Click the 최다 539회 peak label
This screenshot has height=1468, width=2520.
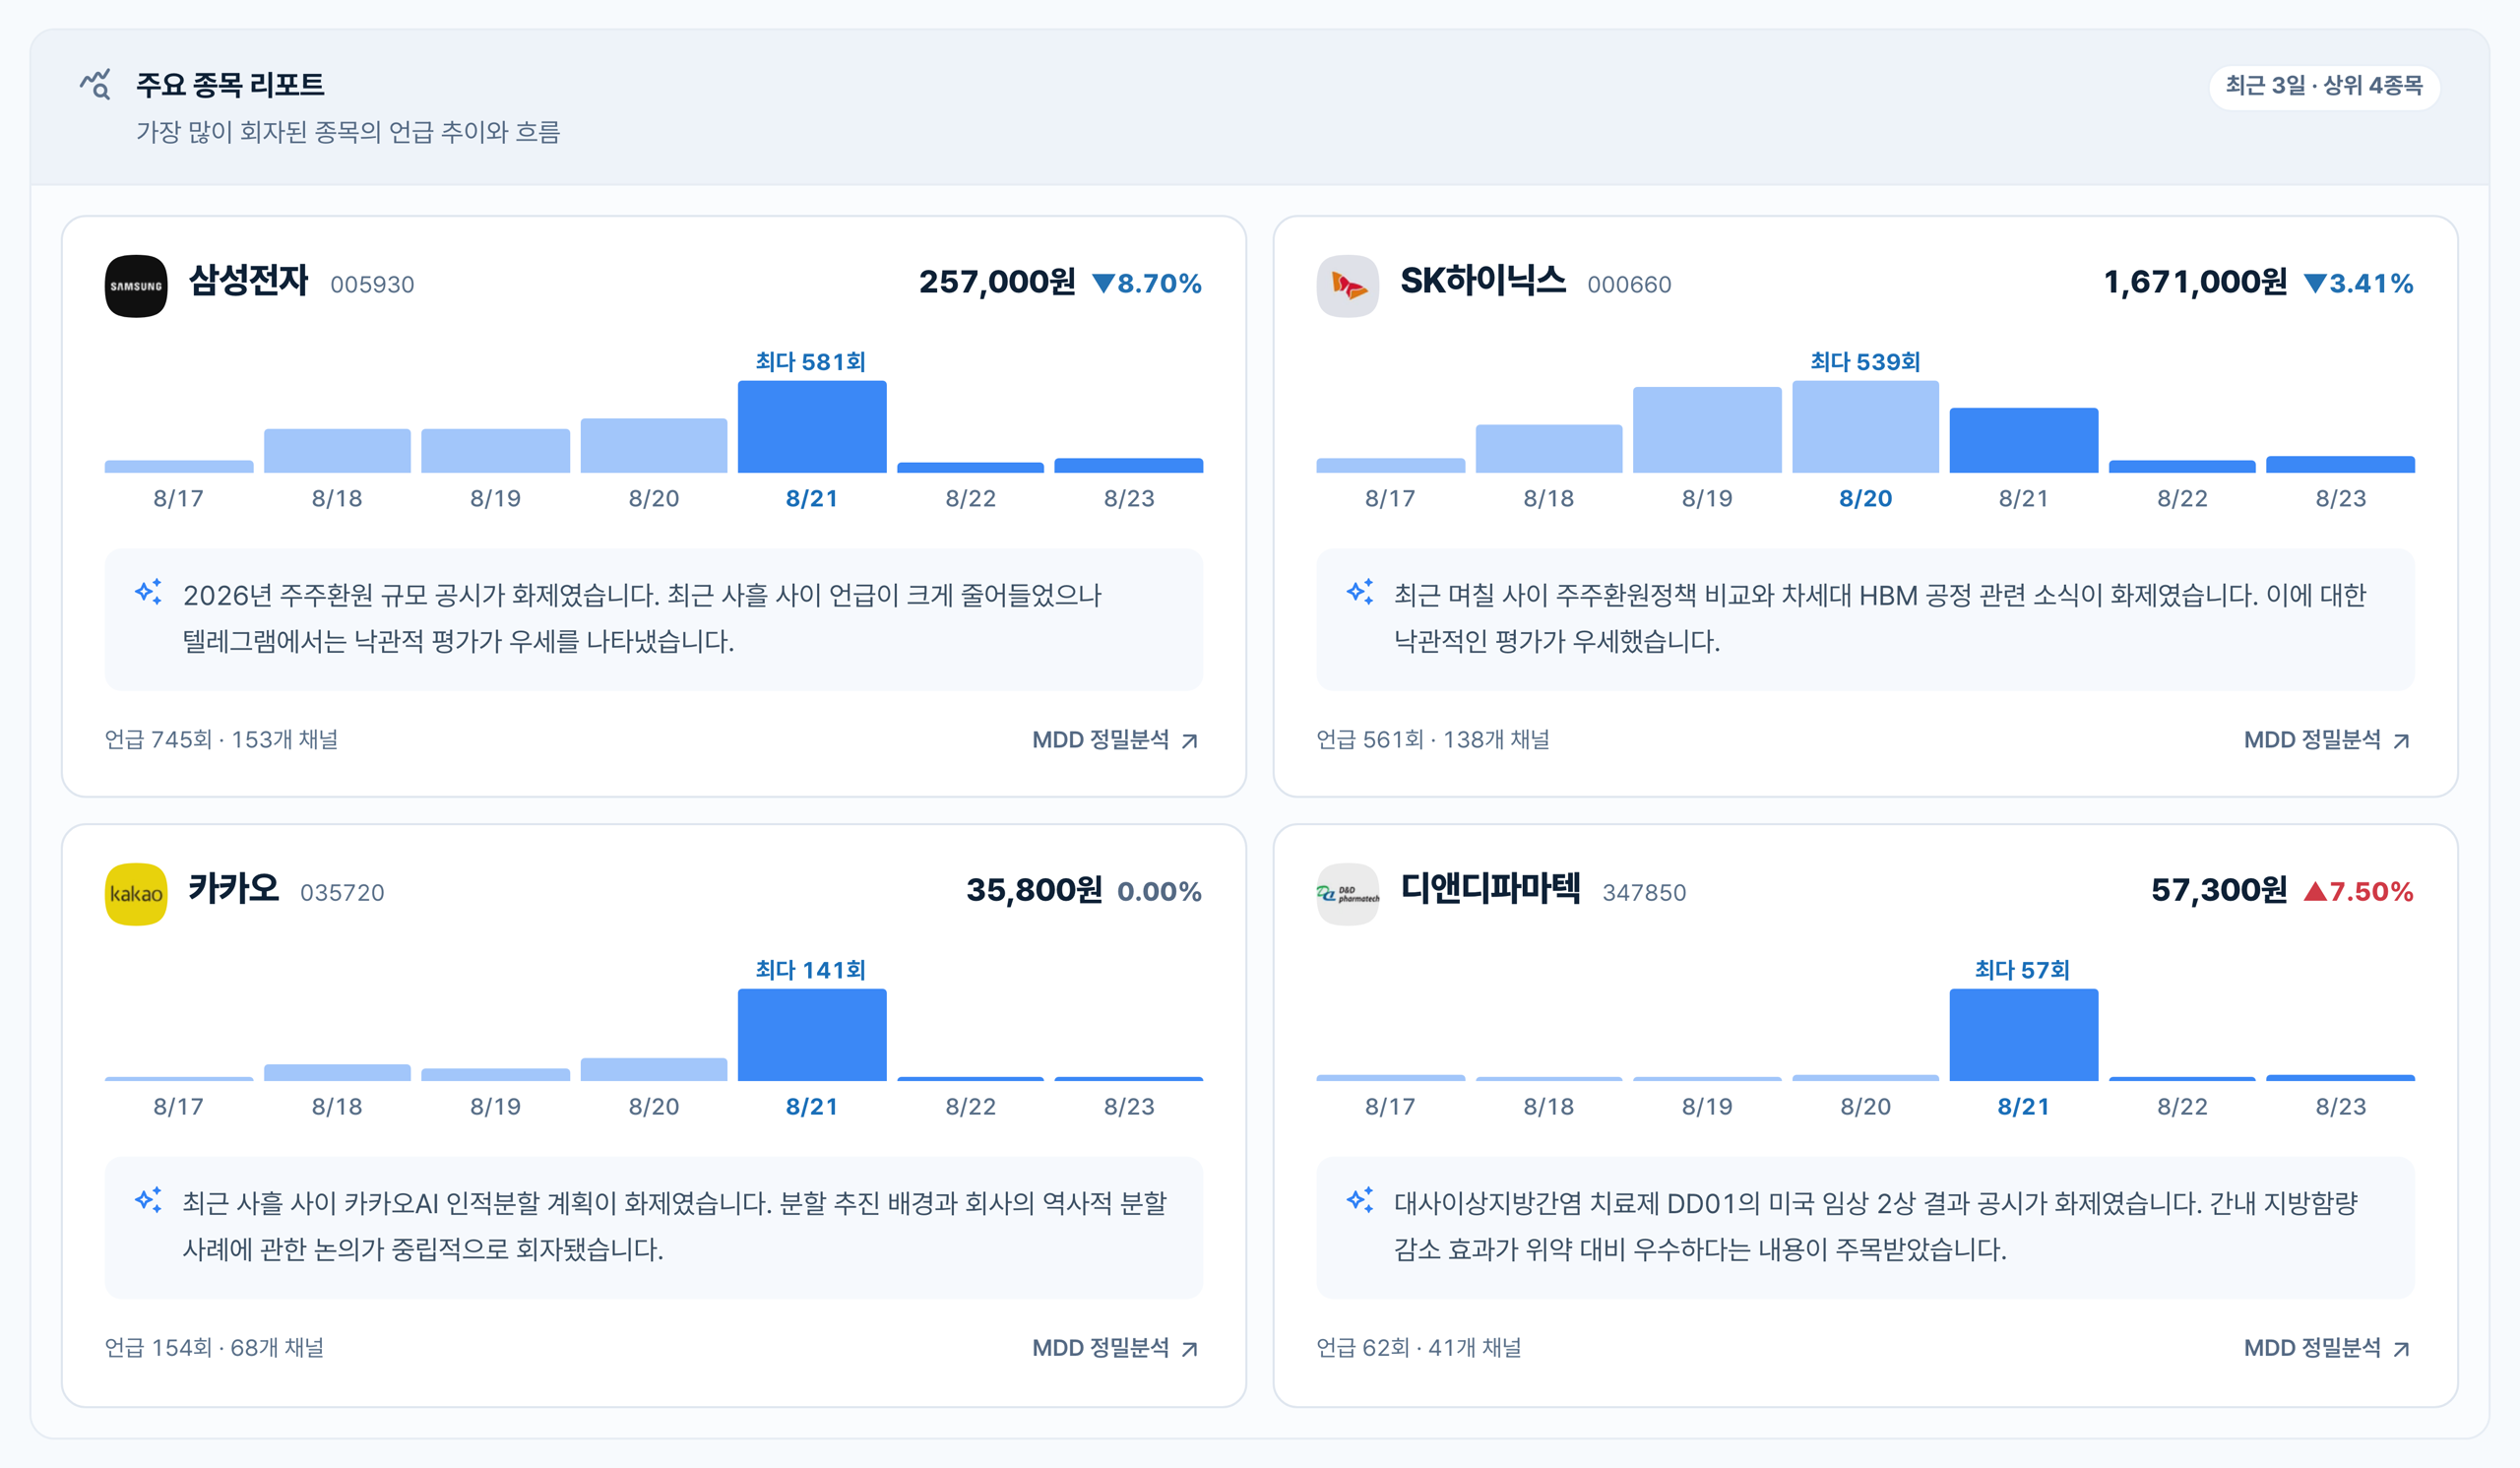[1866, 361]
